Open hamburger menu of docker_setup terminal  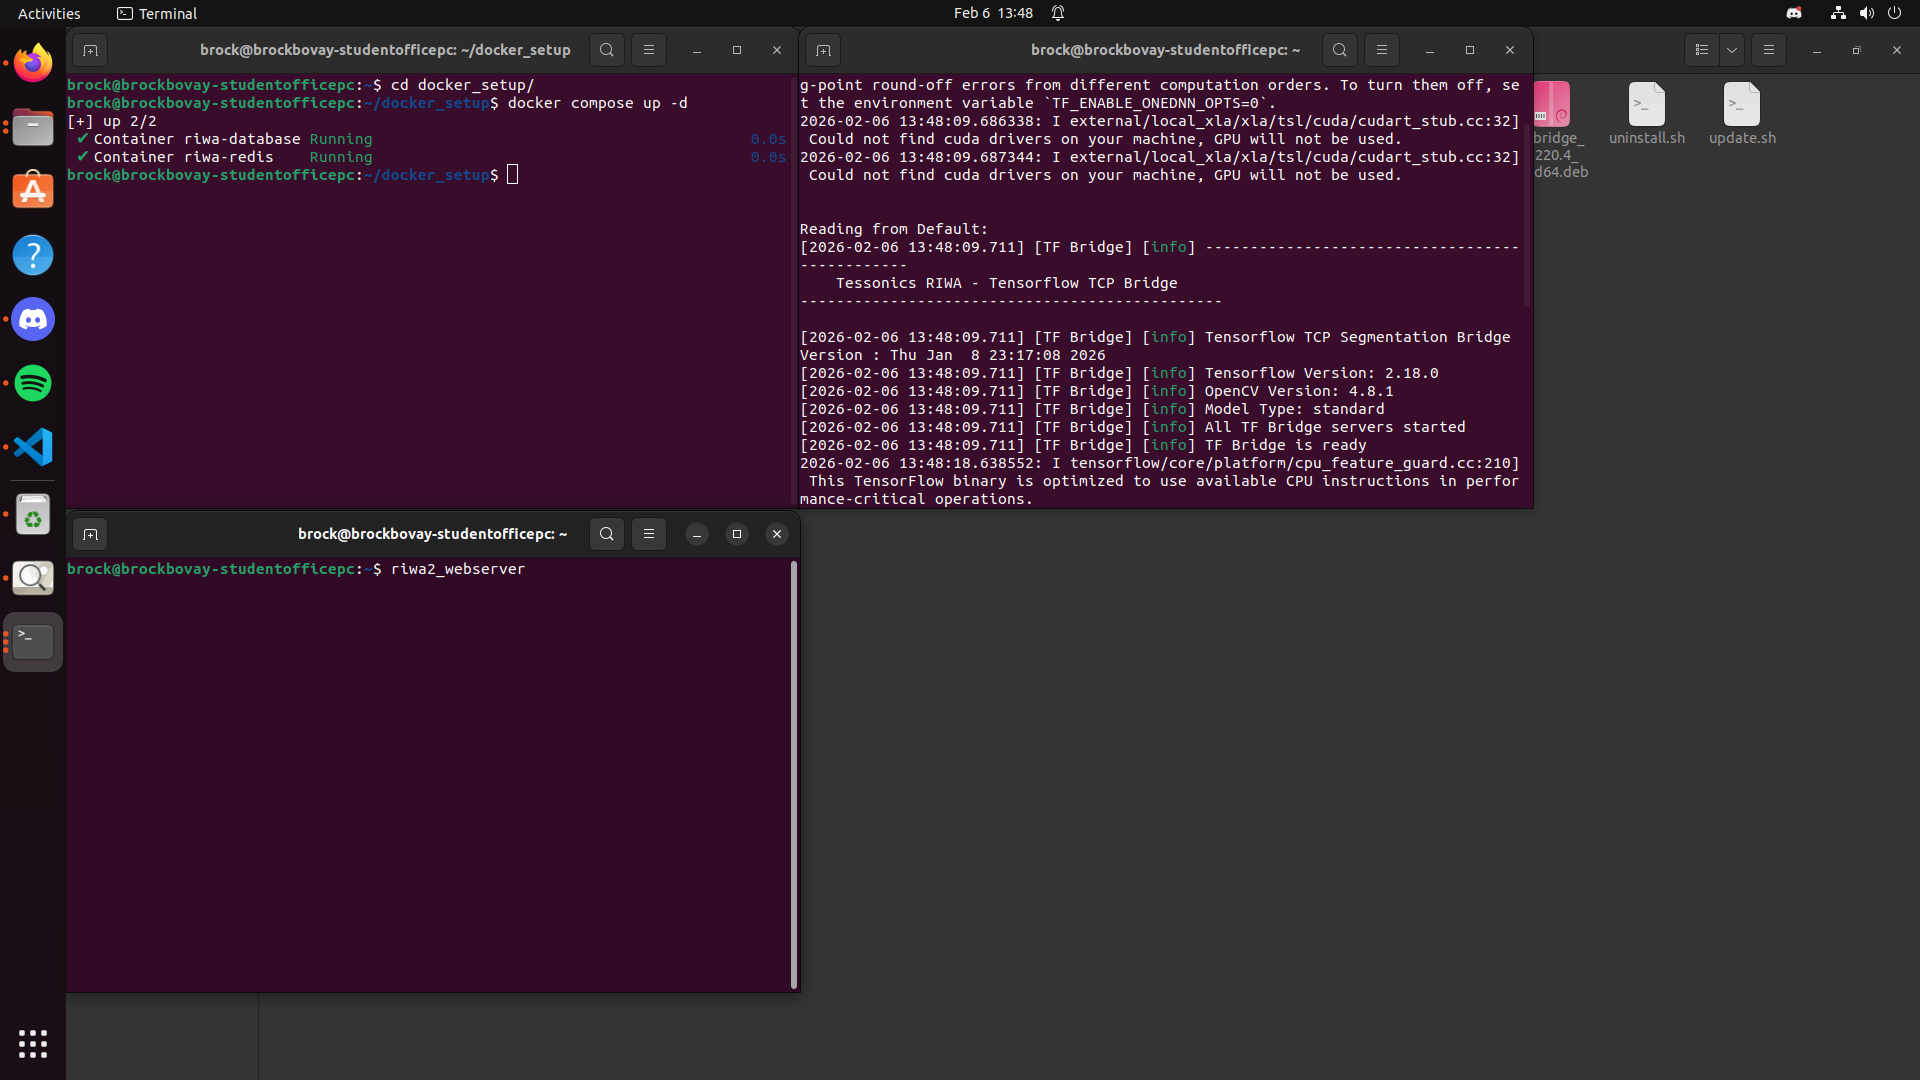click(x=649, y=50)
